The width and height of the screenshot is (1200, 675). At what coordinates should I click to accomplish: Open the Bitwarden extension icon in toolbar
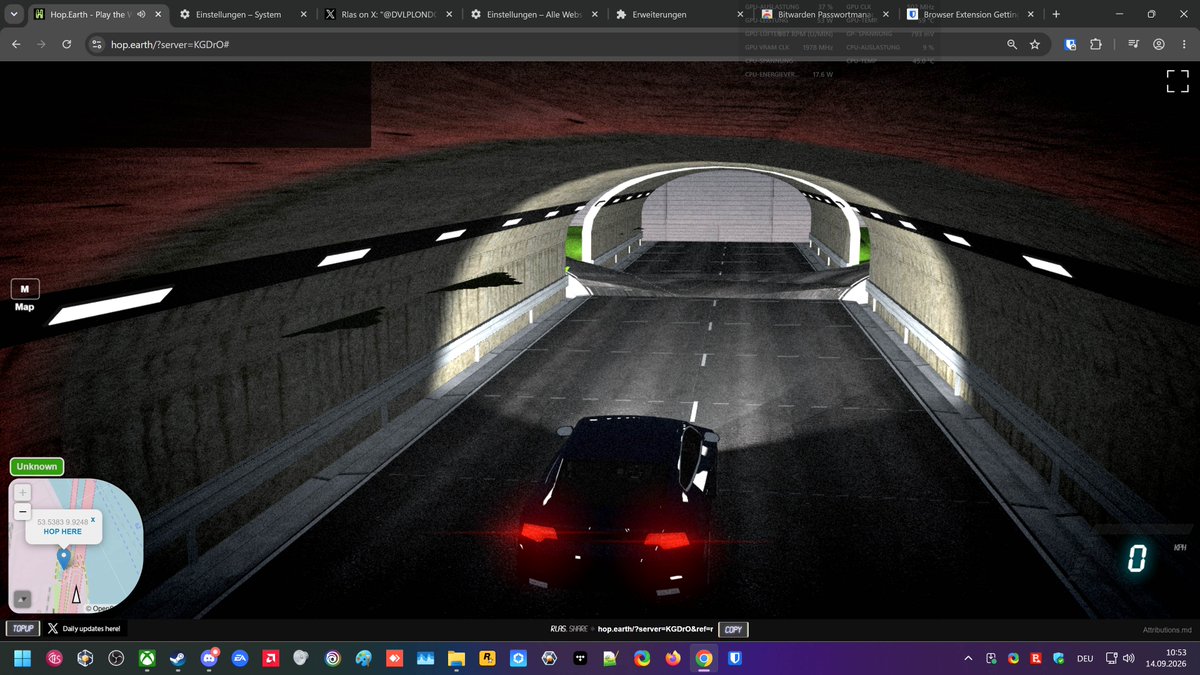point(1070,45)
